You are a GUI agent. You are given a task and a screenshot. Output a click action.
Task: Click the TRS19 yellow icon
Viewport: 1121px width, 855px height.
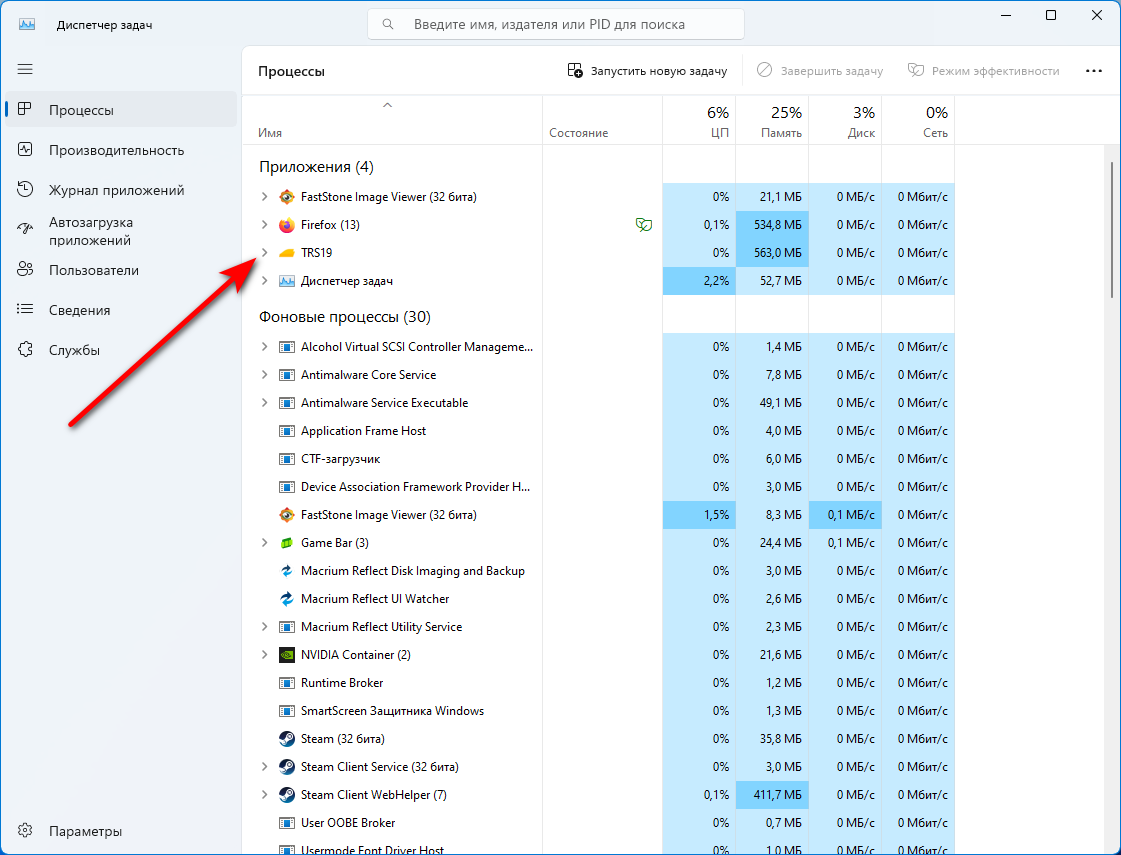coord(287,252)
